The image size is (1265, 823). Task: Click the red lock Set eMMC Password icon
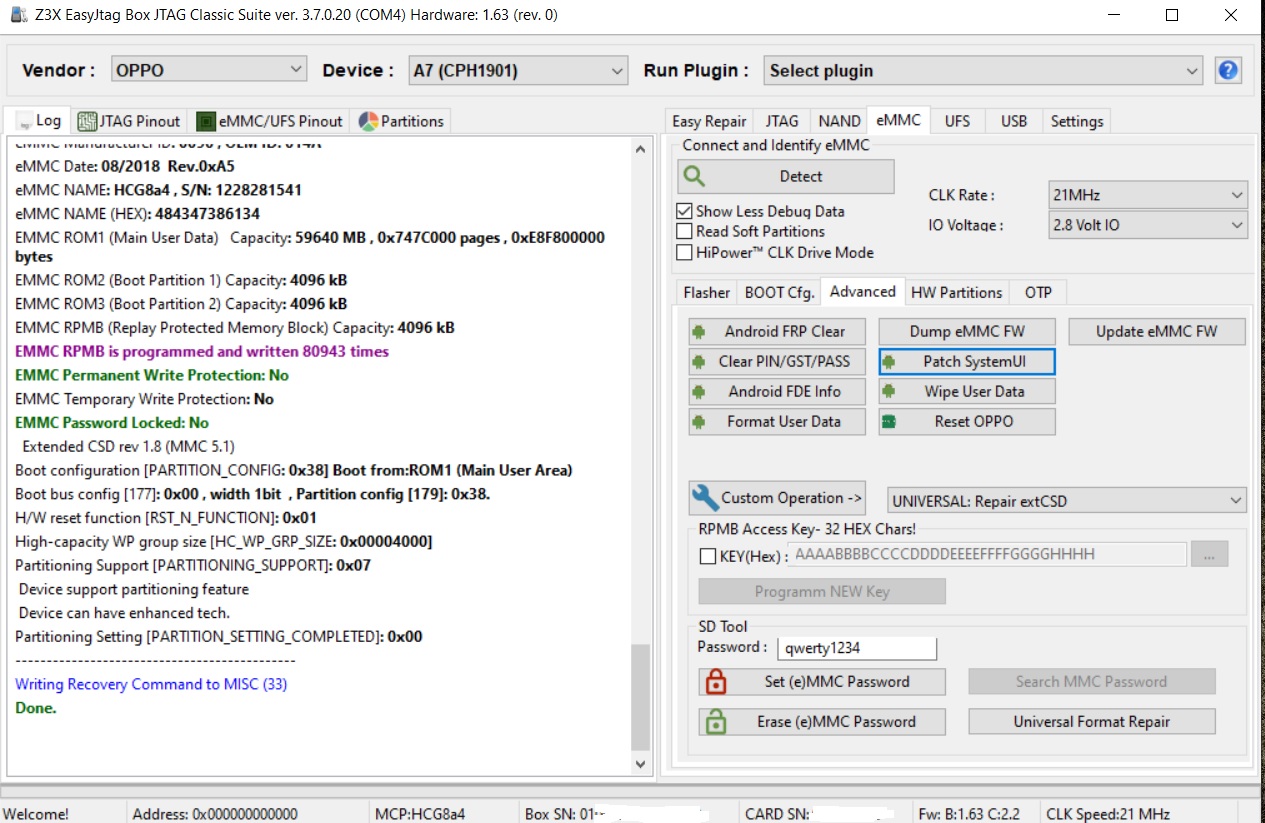point(715,682)
